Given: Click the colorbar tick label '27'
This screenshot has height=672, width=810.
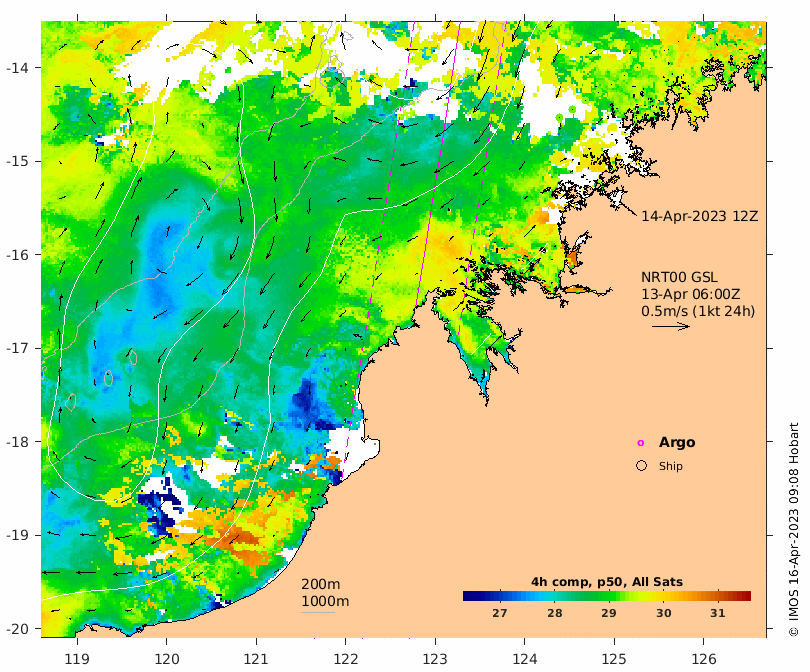Looking at the screenshot, I should click(x=500, y=613).
